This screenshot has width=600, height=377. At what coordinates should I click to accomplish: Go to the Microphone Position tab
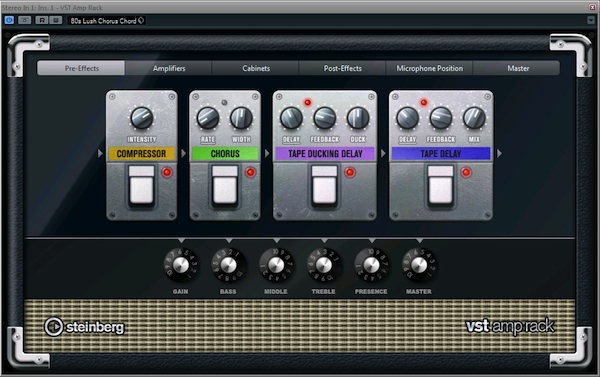point(429,68)
